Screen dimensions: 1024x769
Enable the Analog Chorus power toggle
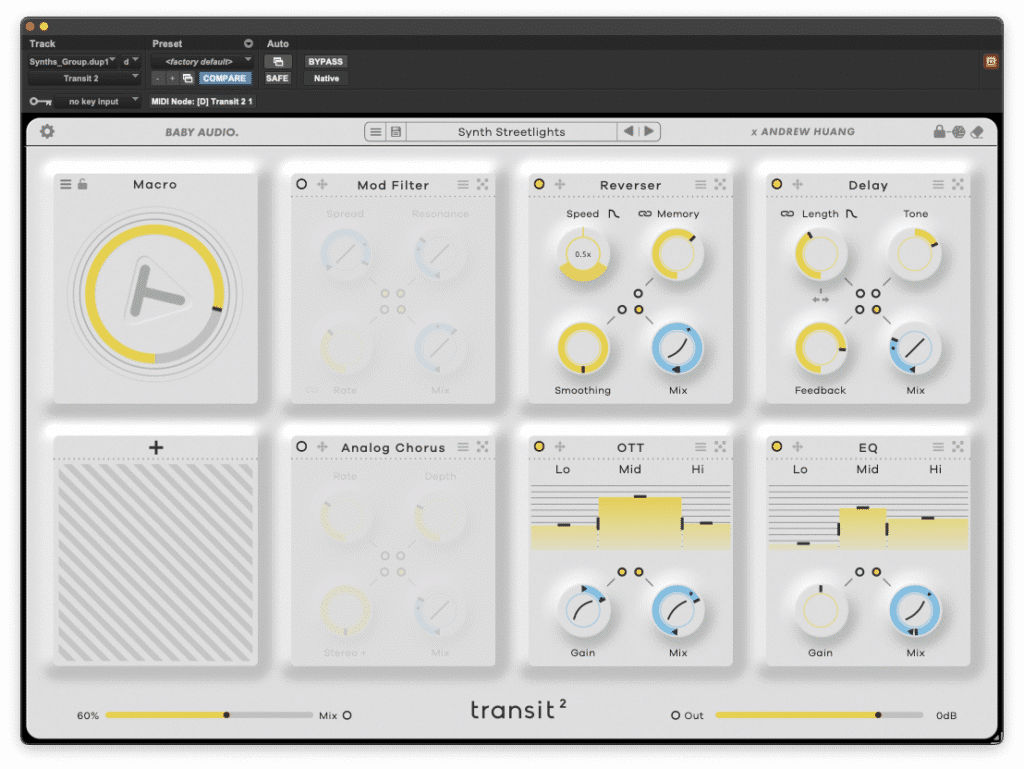[x=302, y=447]
